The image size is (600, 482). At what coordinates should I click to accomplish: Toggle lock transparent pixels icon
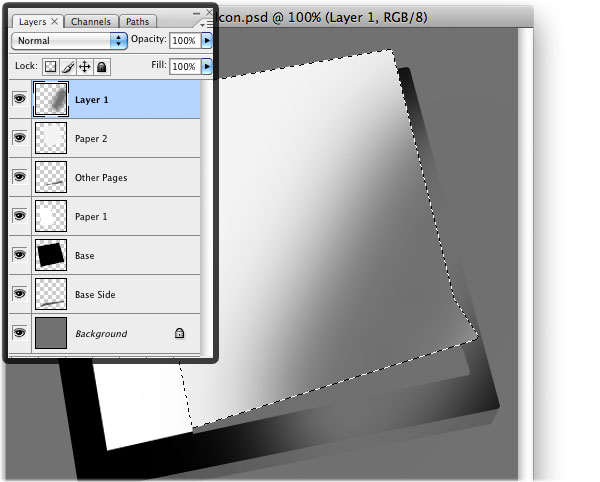[x=51, y=67]
